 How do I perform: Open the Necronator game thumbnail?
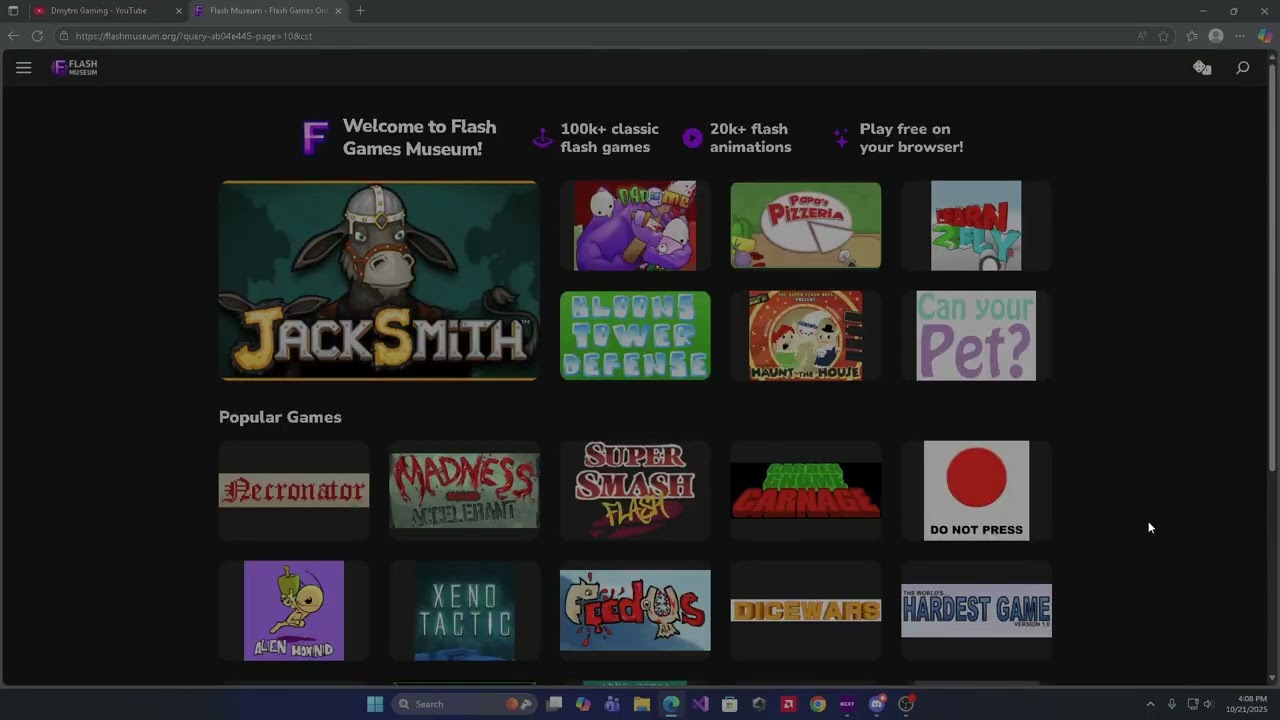[x=294, y=491]
